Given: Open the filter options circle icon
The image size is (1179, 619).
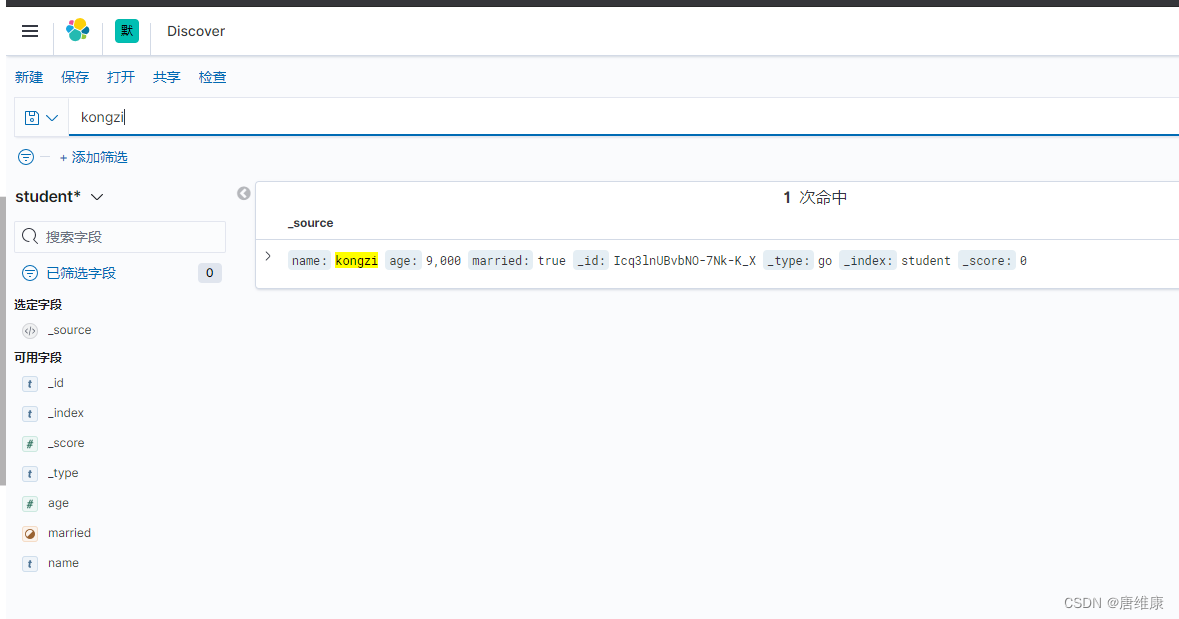Looking at the screenshot, I should pos(26,157).
